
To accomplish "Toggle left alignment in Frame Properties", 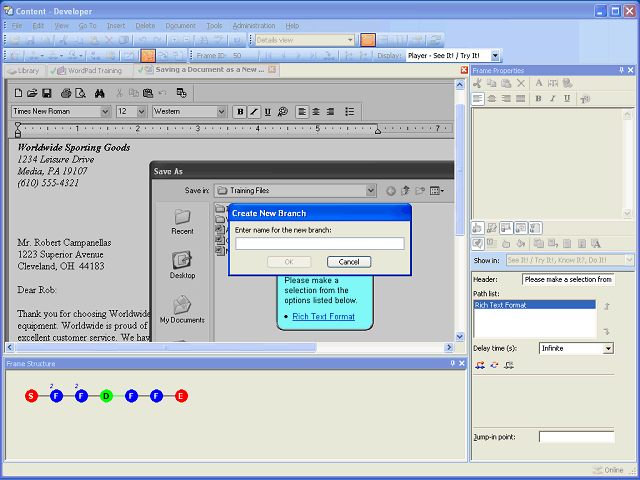I will pos(478,99).
